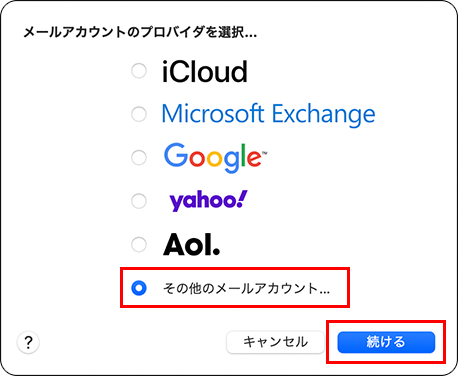Click the word Exchange in the provider list
This screenshot has width=458, height=376.
pyautogui.click(x=324, y=114)
